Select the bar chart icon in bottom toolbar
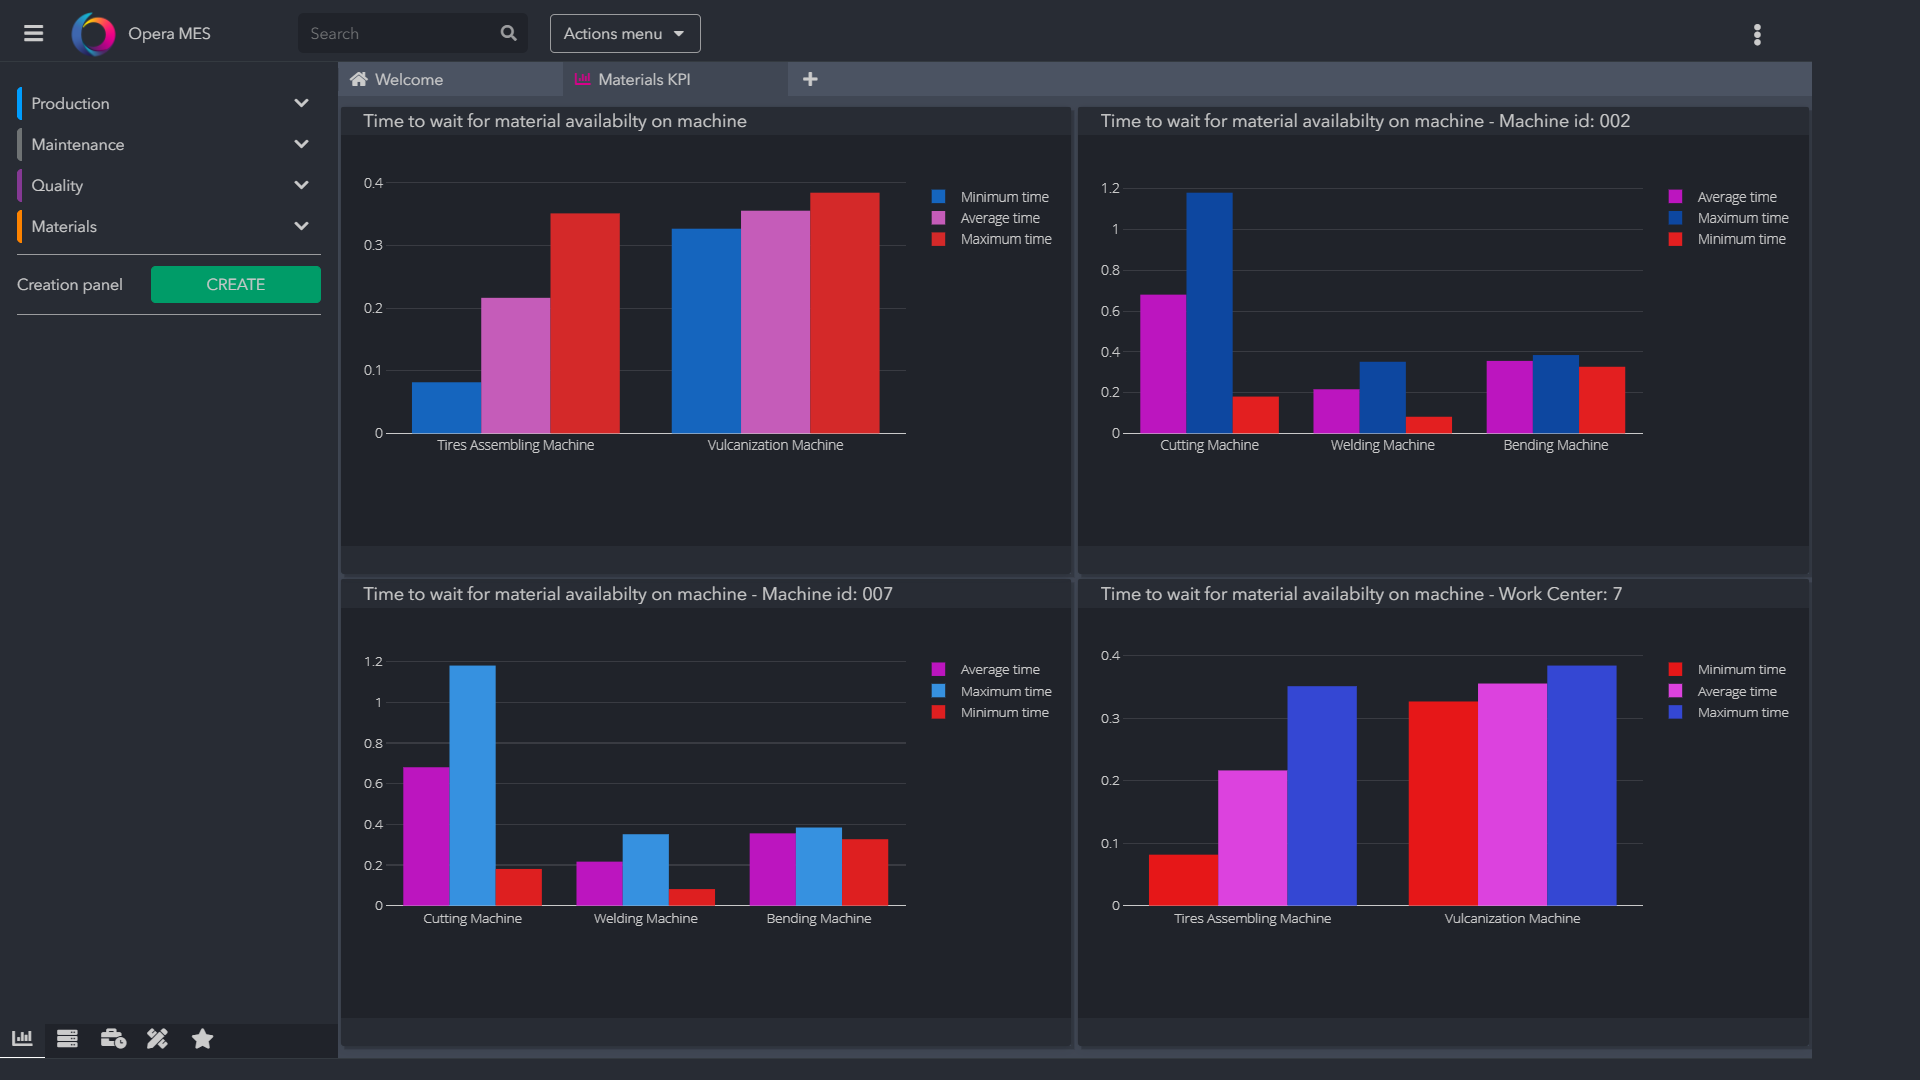Screen dimensions: 1920x1080 coord(22,1039)
